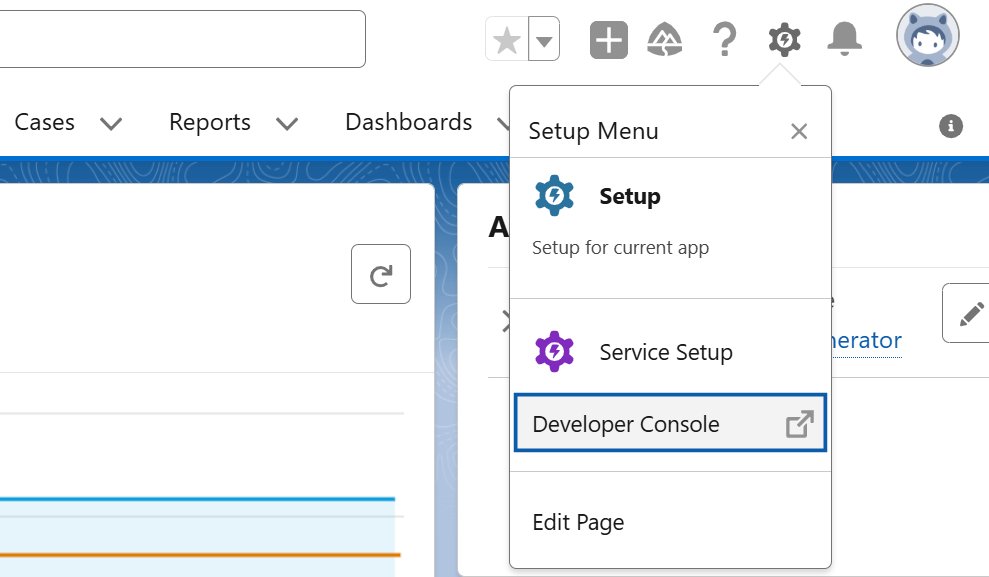Click the Favorites star icon
This screenshot has height=577, width=989.
508,38
